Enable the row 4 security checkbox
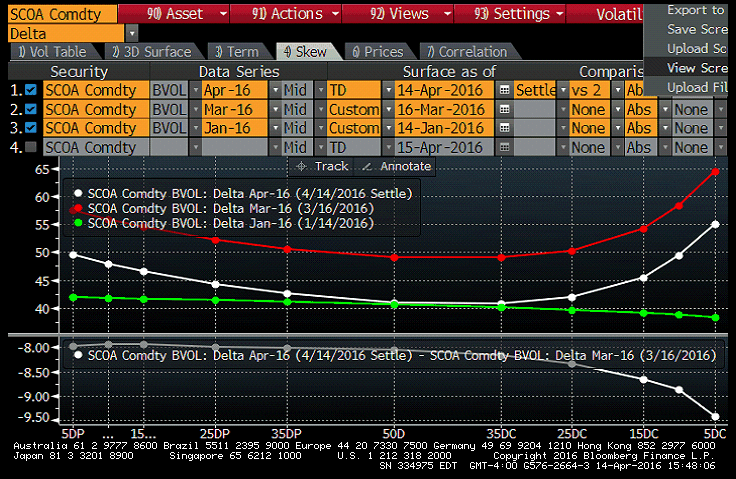Viewport: 736px width, 479px height. (x=30, y=147)
